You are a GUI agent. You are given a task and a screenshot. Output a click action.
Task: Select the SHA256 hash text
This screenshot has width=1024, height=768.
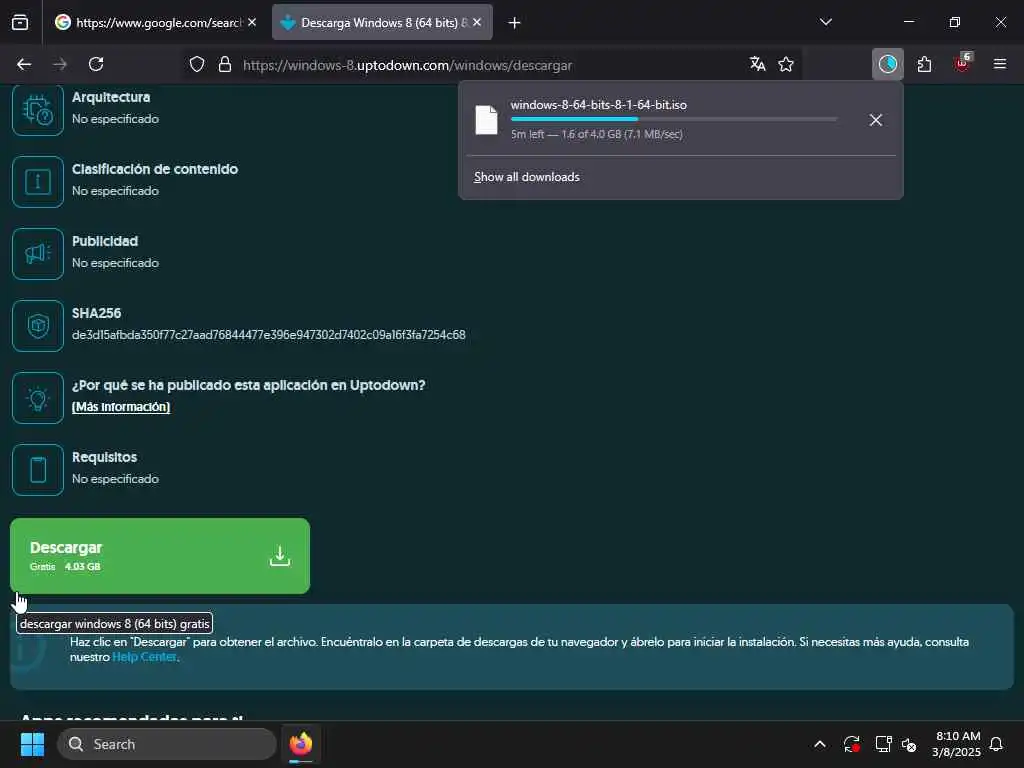click(268, 335)
